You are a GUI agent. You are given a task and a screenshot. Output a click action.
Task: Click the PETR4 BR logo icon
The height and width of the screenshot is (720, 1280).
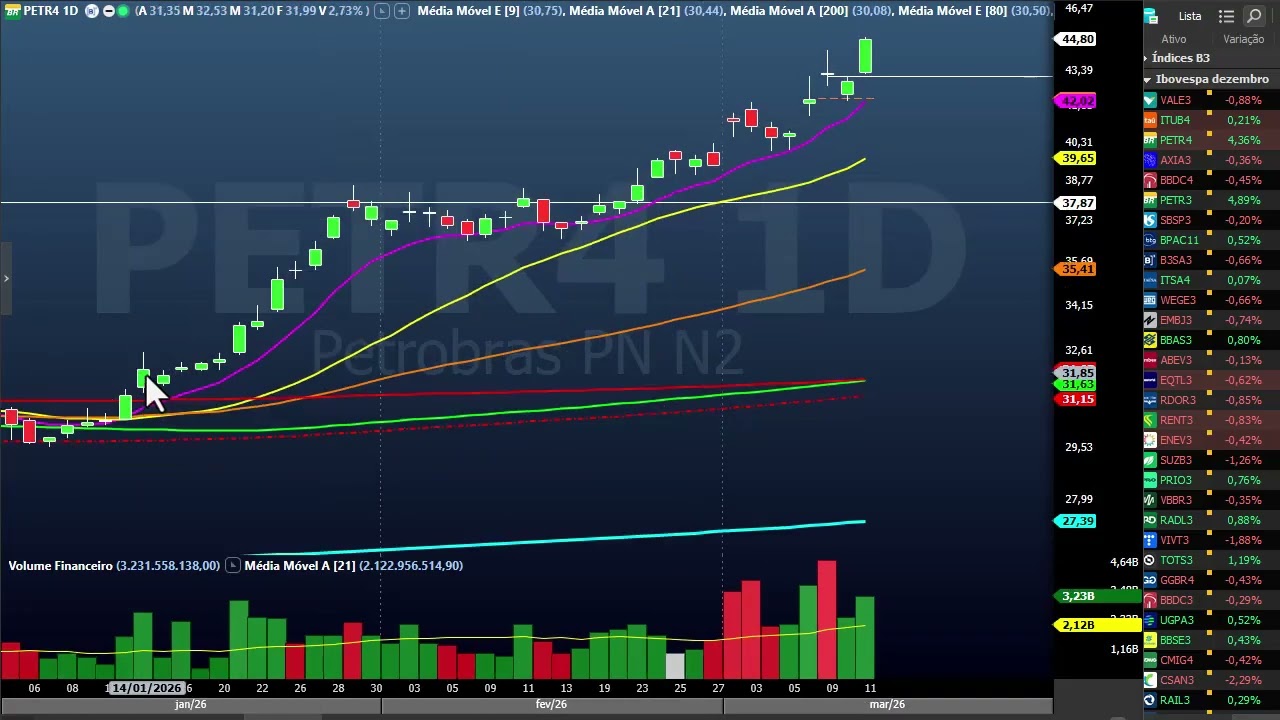tap(1150, 140)
